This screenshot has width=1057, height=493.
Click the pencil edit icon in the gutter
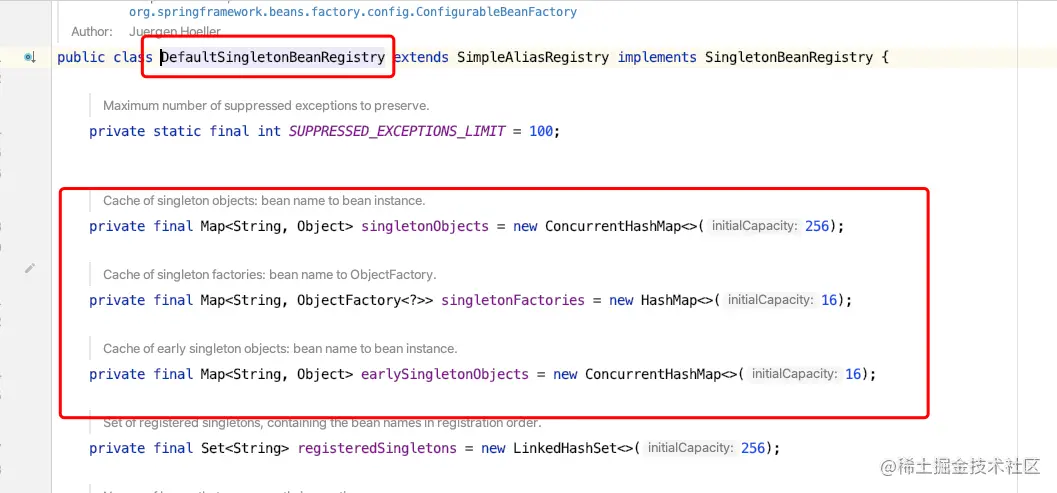coord(30,268)
